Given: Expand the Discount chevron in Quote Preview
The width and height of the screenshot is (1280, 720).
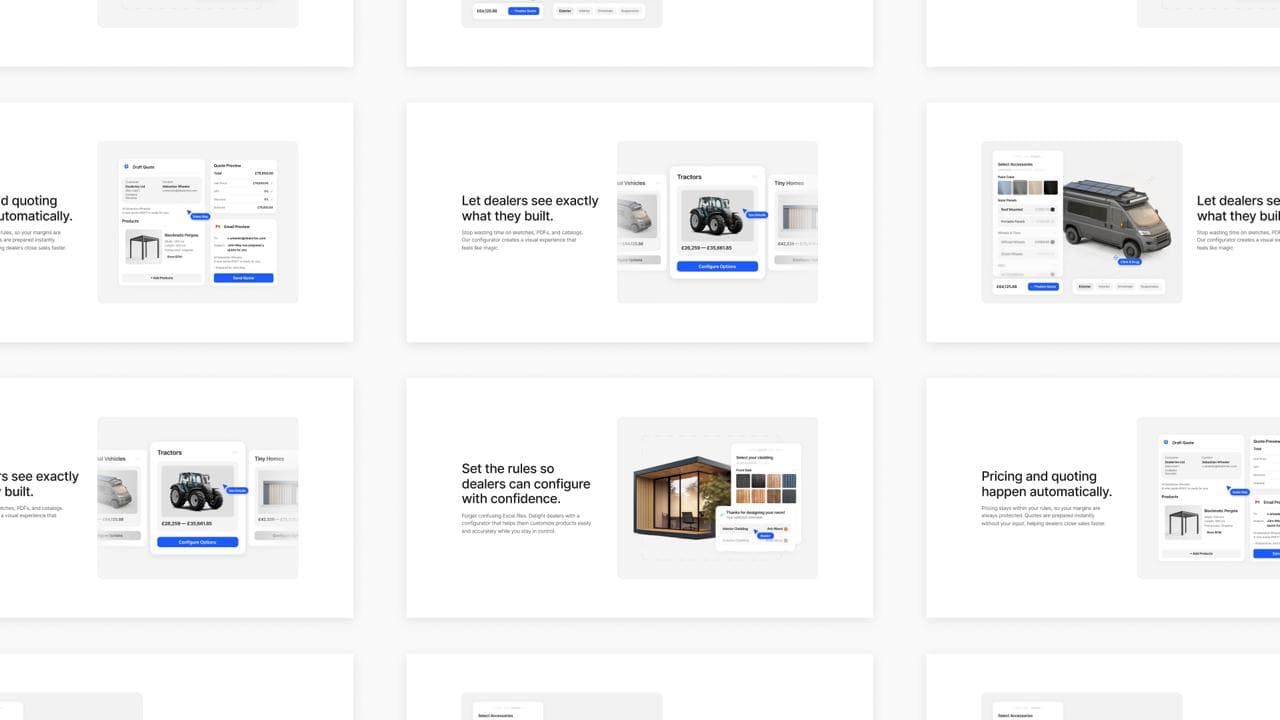Looking at the screenshot, I should tap(271, 199).
